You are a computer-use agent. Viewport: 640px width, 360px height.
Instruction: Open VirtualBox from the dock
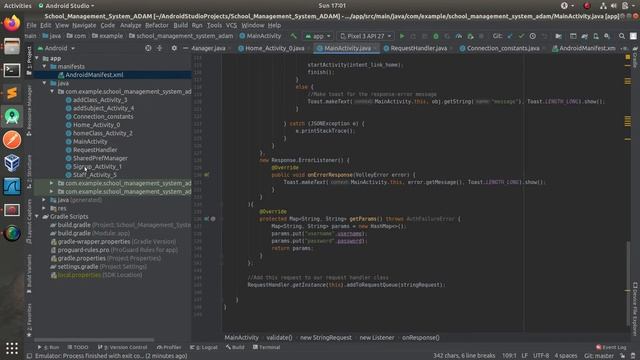click(12, 163)
